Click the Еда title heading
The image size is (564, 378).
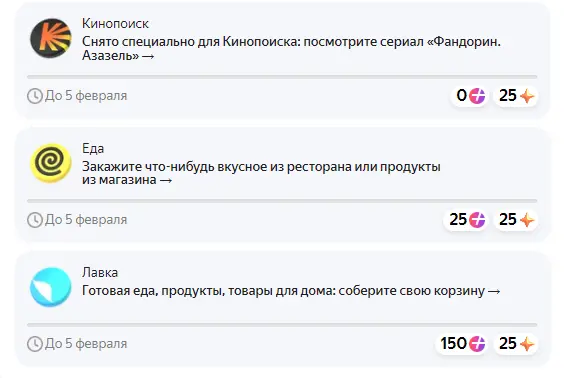[x=93, y=148]
